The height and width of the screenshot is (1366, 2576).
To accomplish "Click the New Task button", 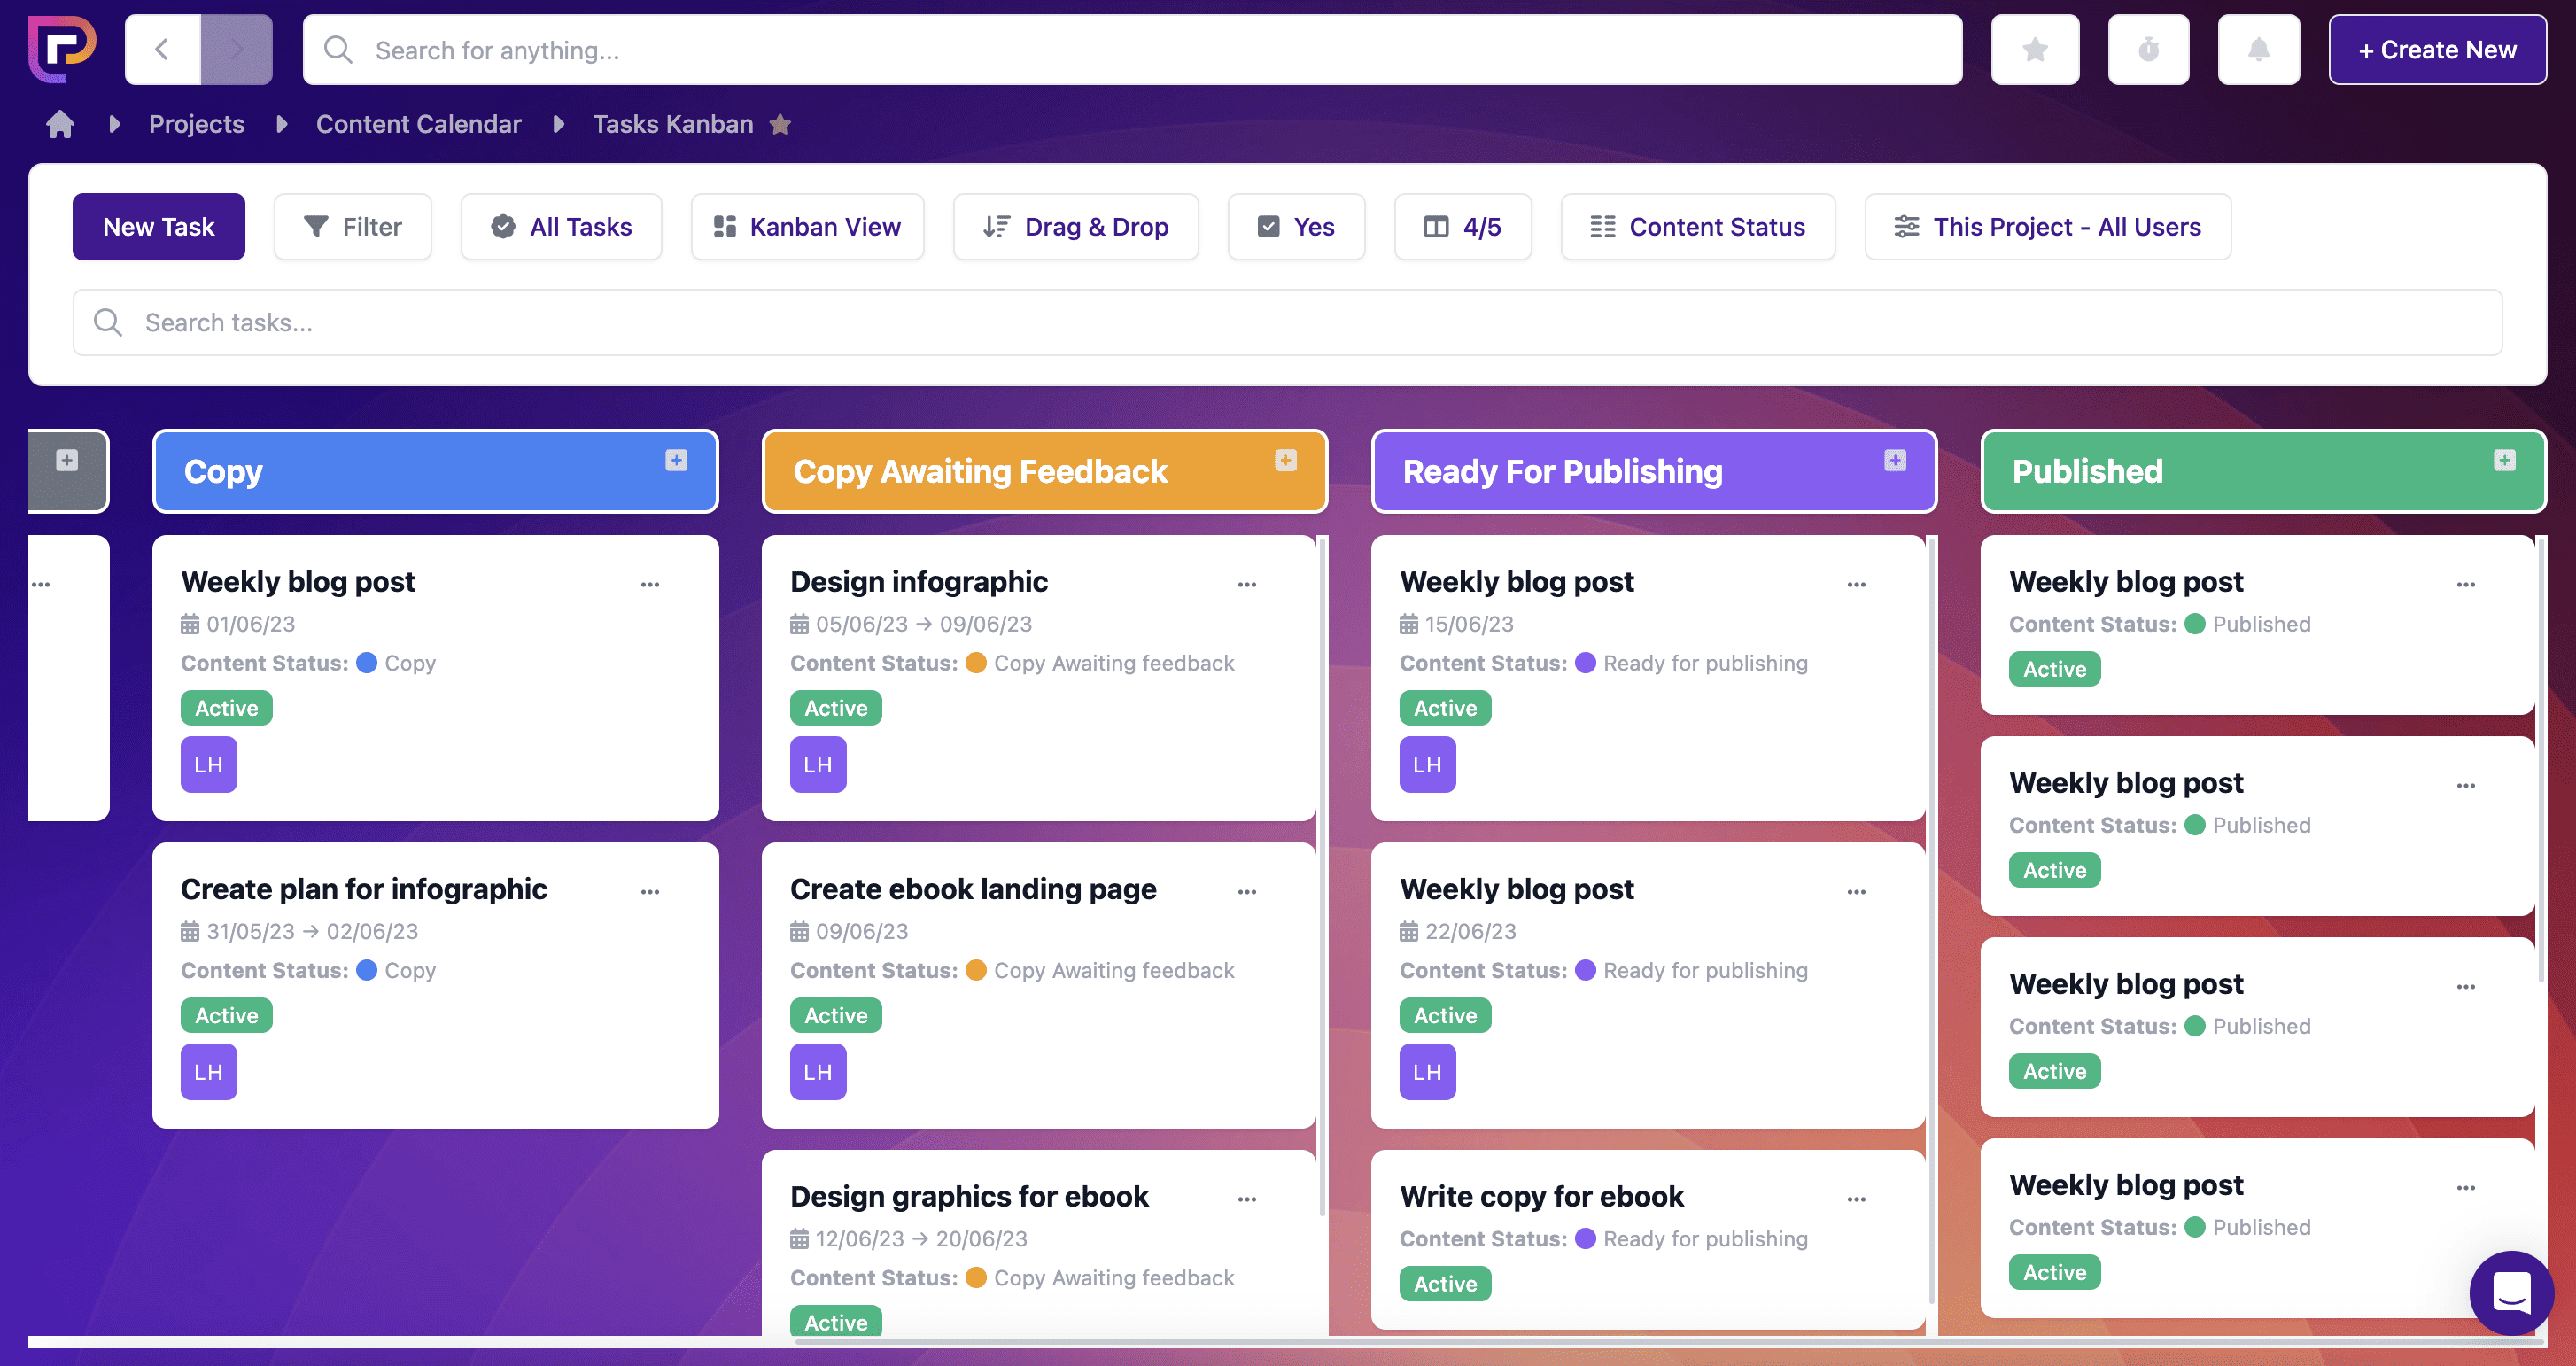I will tap(158, 227).
